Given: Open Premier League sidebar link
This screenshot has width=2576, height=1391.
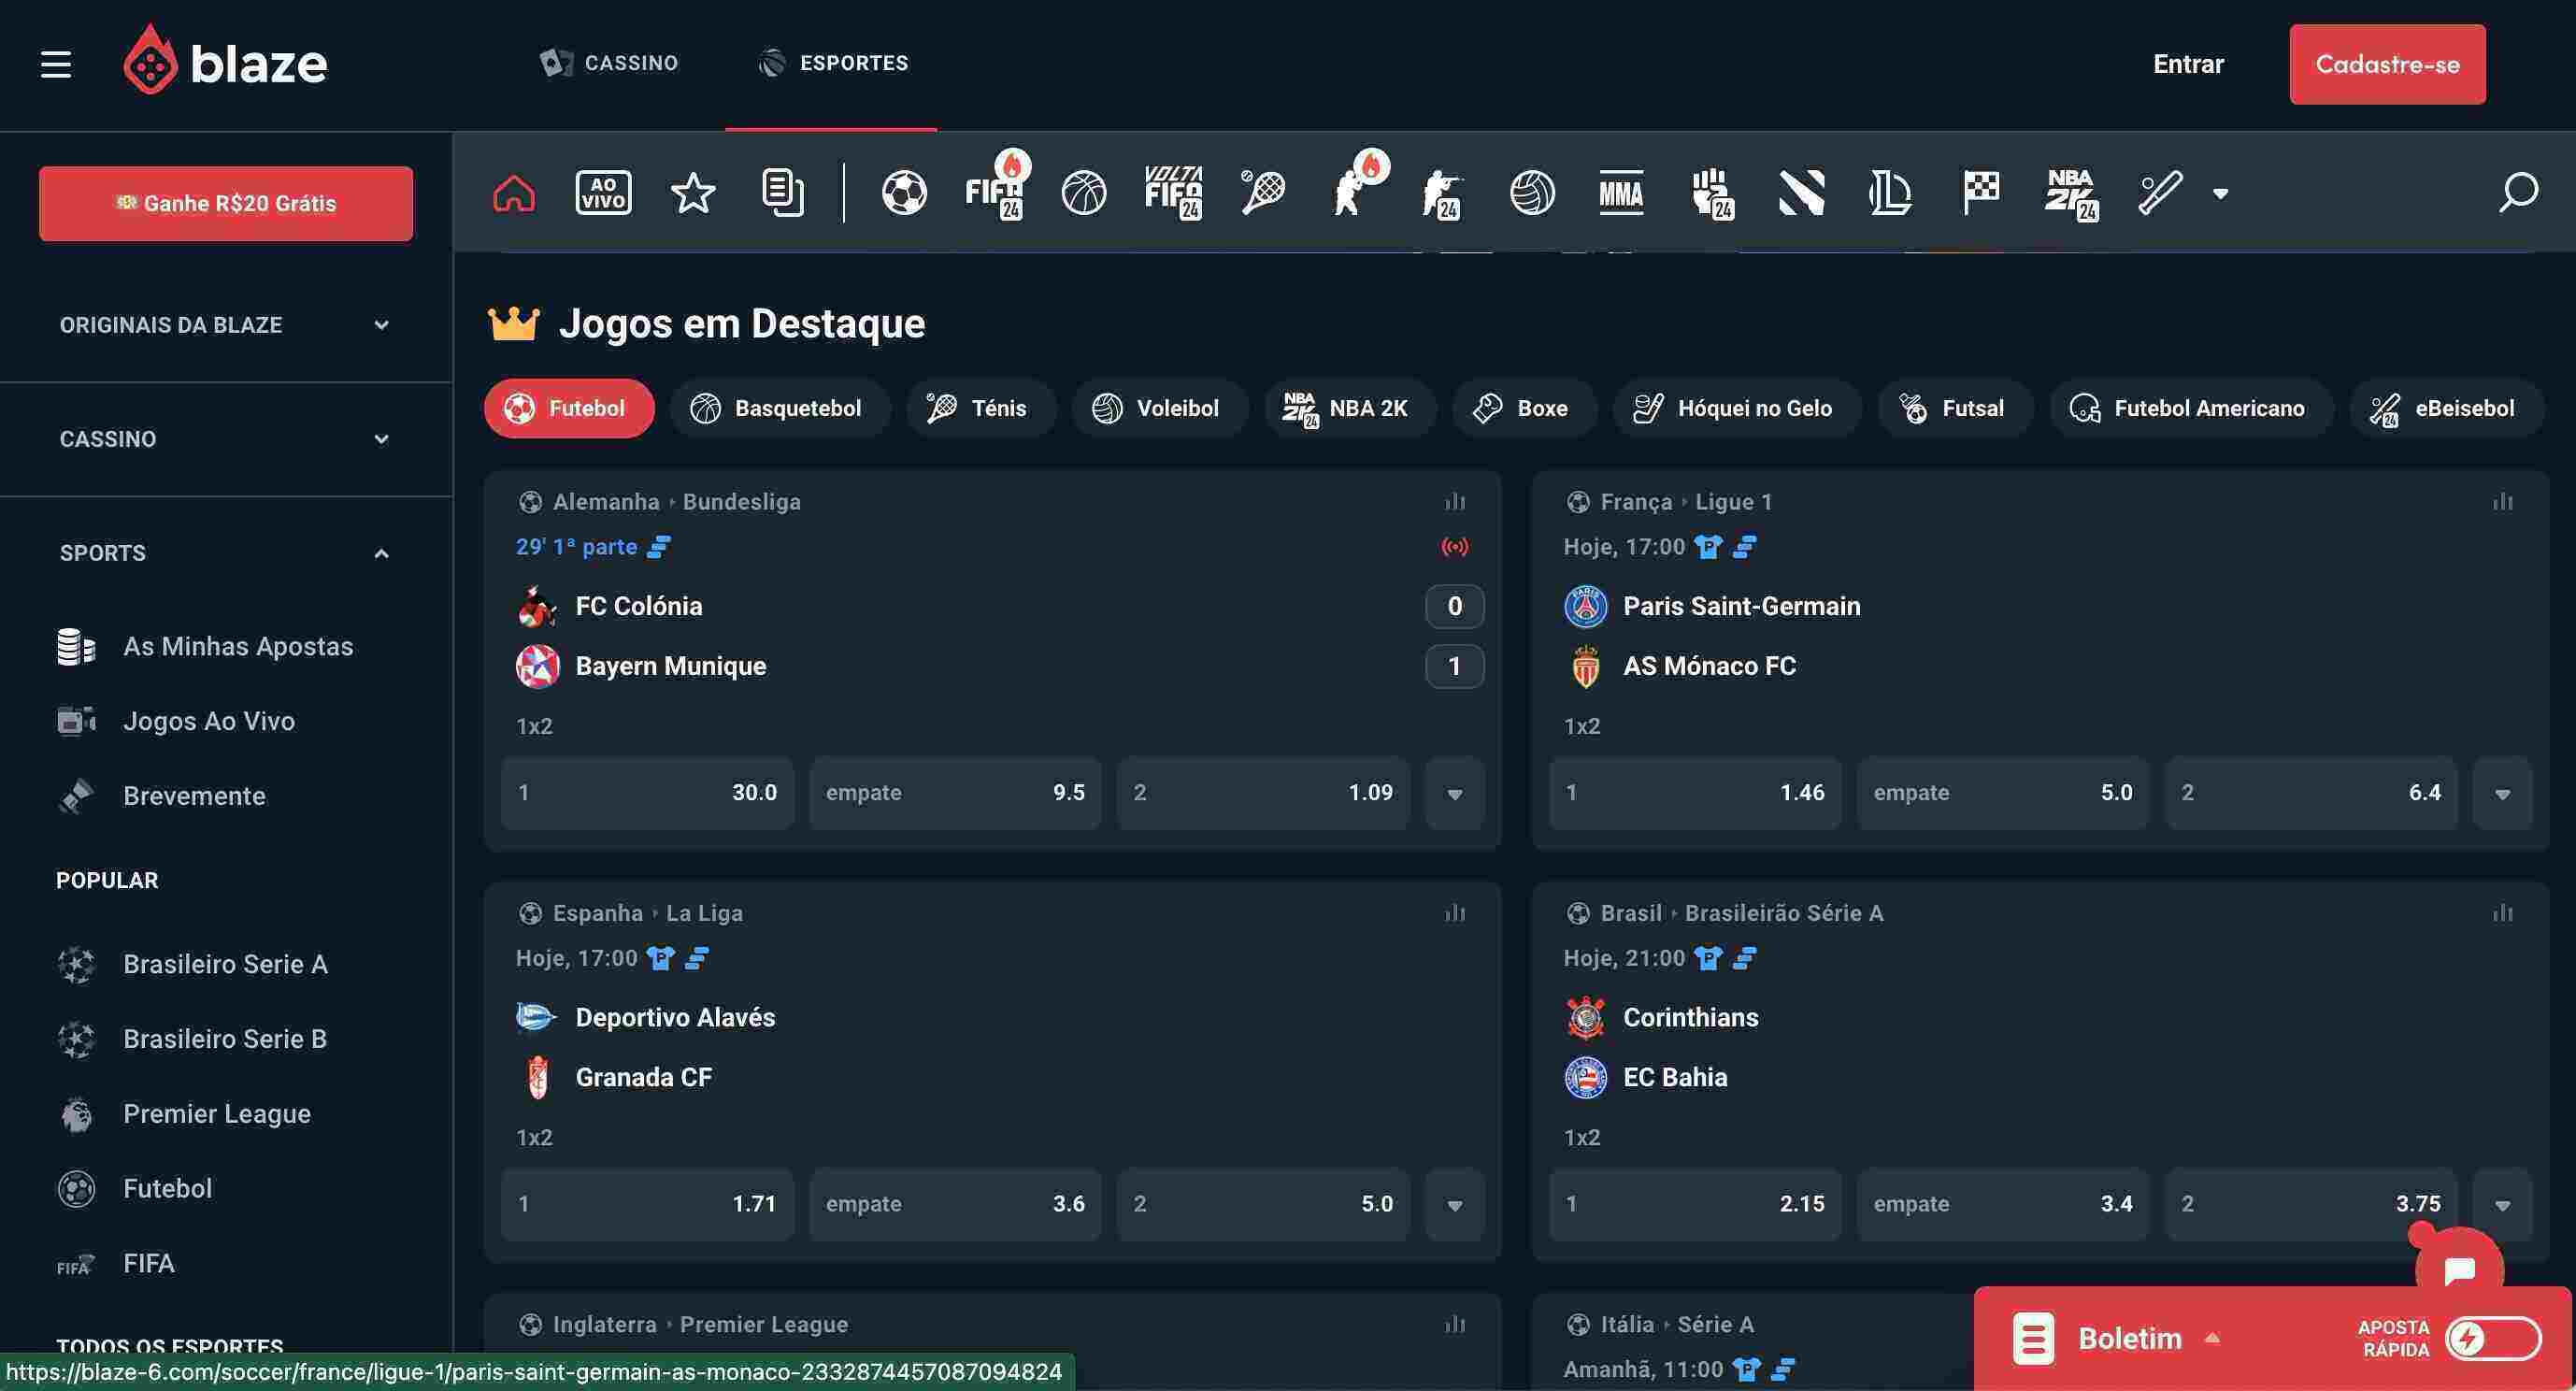Looking at the screenshot, I should [184, 1114].
